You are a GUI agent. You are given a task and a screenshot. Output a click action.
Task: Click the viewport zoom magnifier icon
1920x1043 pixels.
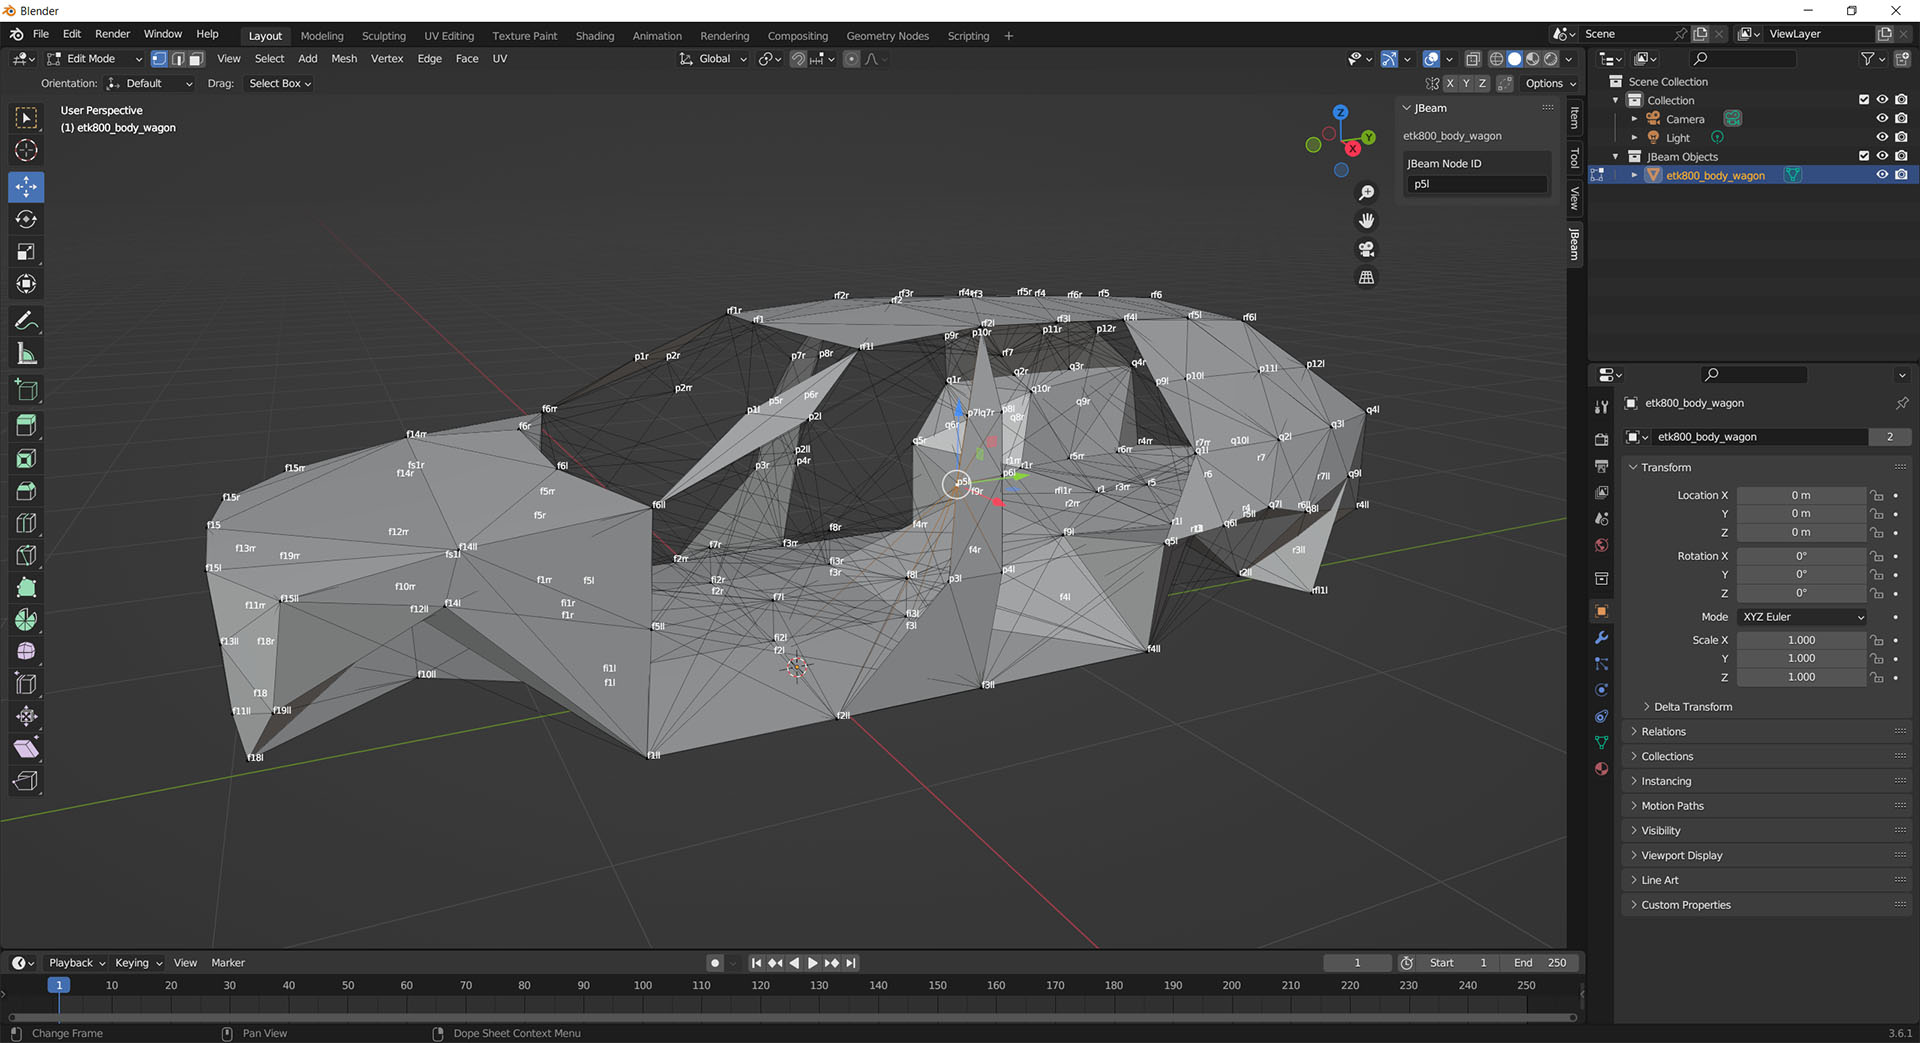click(x=1366, y=193)
